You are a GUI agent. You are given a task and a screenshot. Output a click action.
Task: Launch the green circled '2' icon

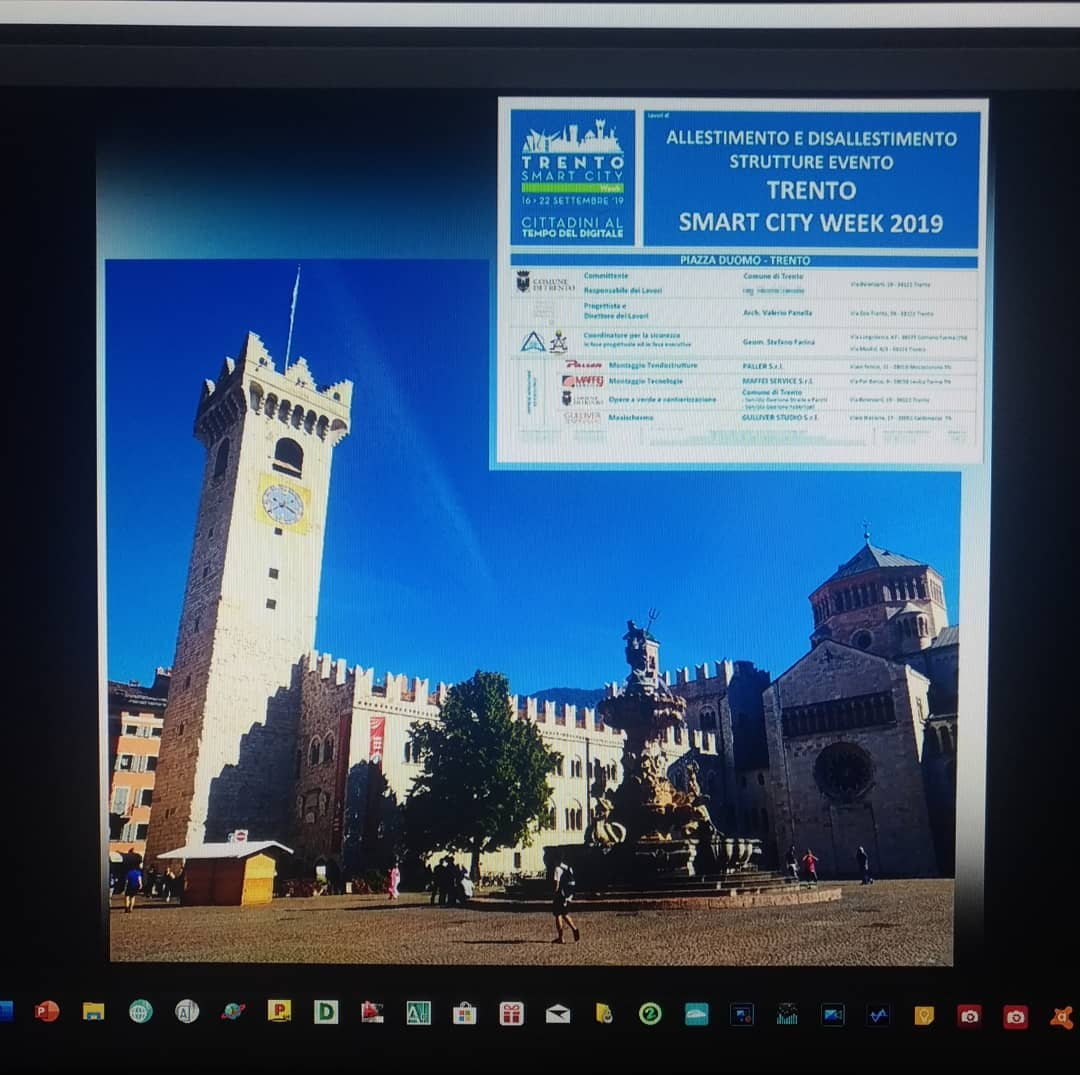pos(650,1014)
